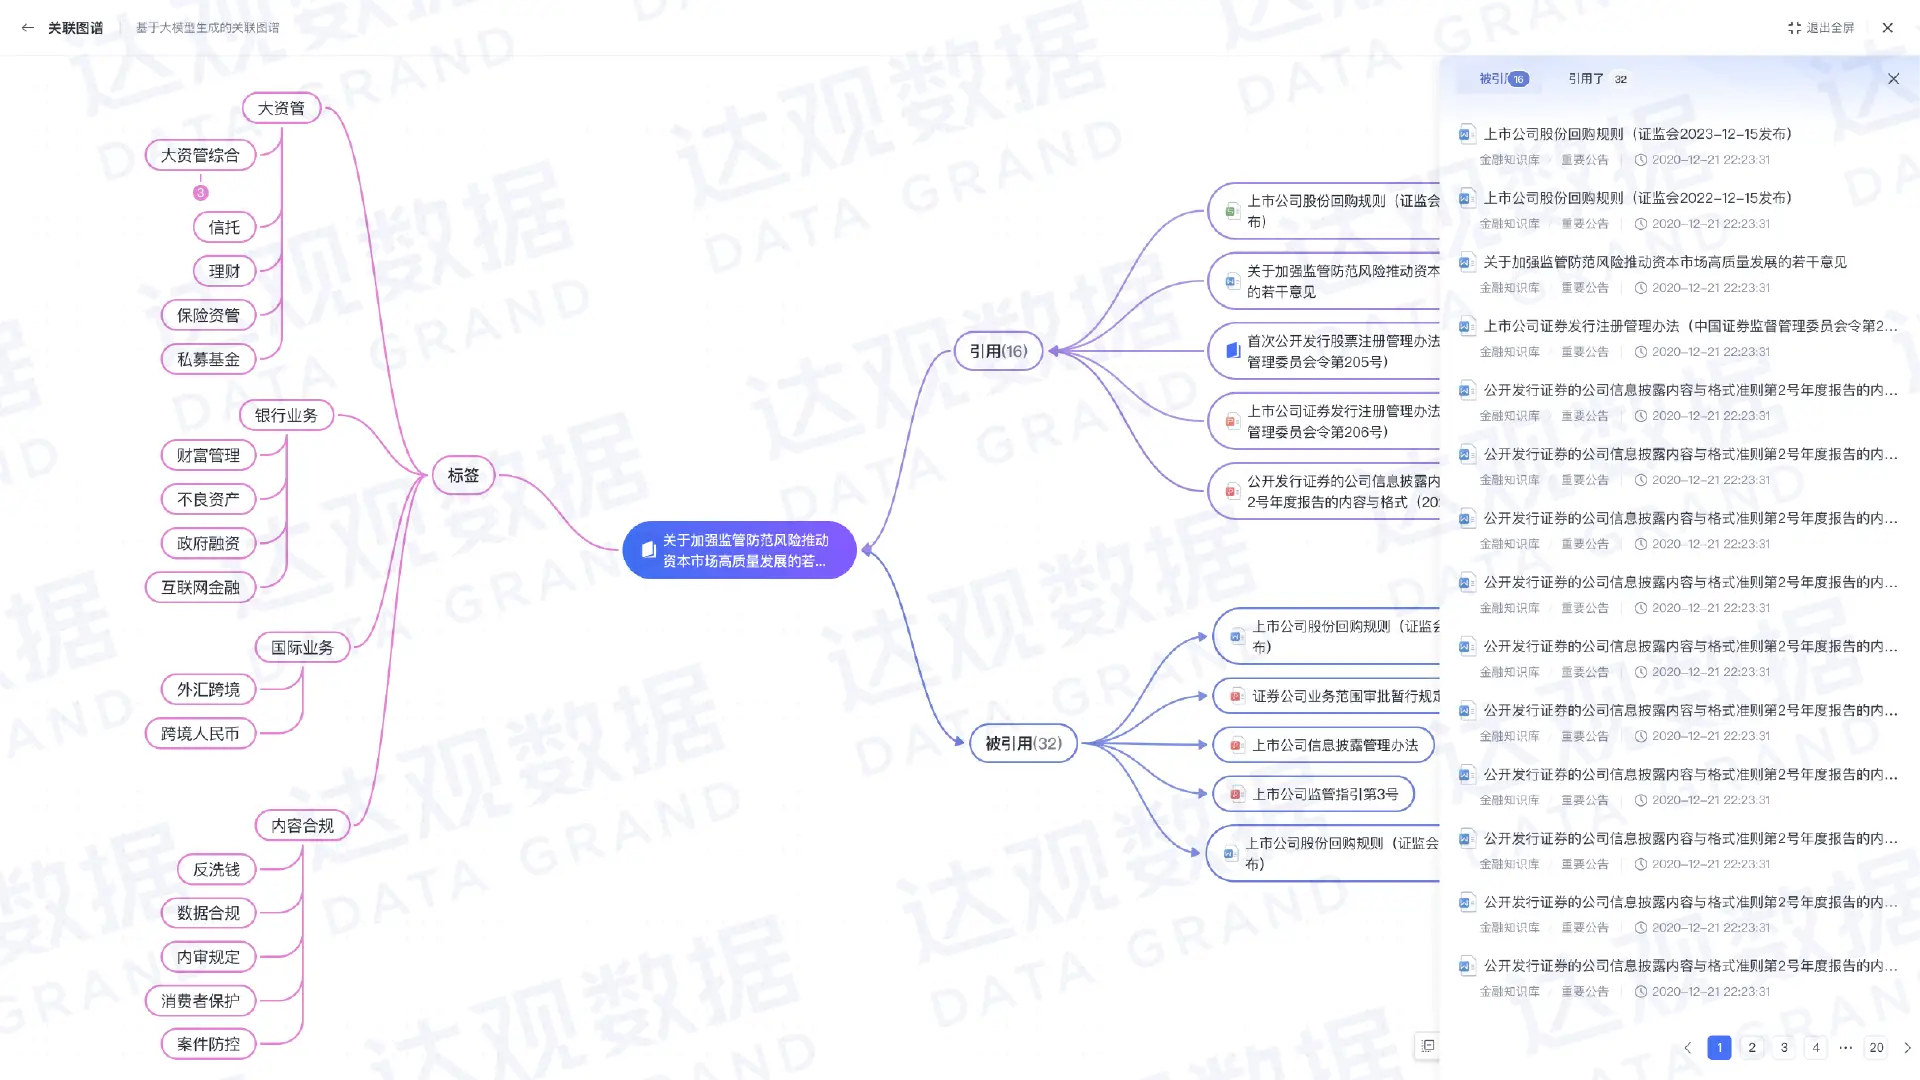The width and height of the screenshot is (1920, 1080).
Task: Click the center node document icon
Action: (x=648, y=550)
